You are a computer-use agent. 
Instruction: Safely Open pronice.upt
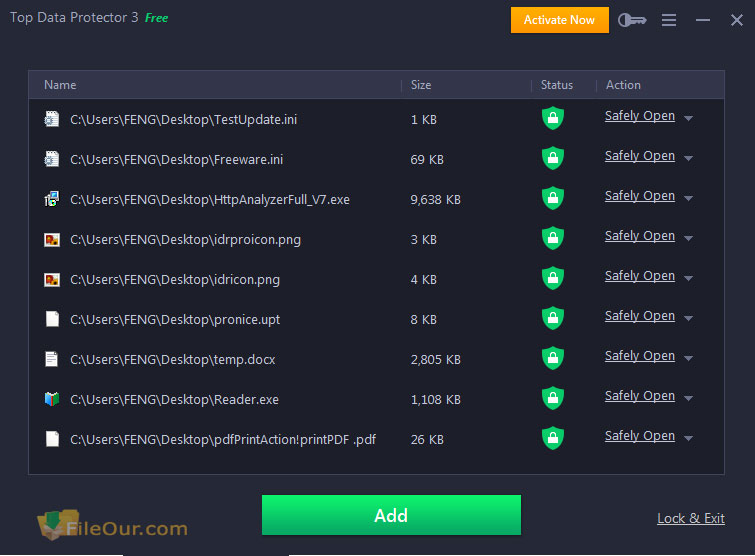[639, 316]
